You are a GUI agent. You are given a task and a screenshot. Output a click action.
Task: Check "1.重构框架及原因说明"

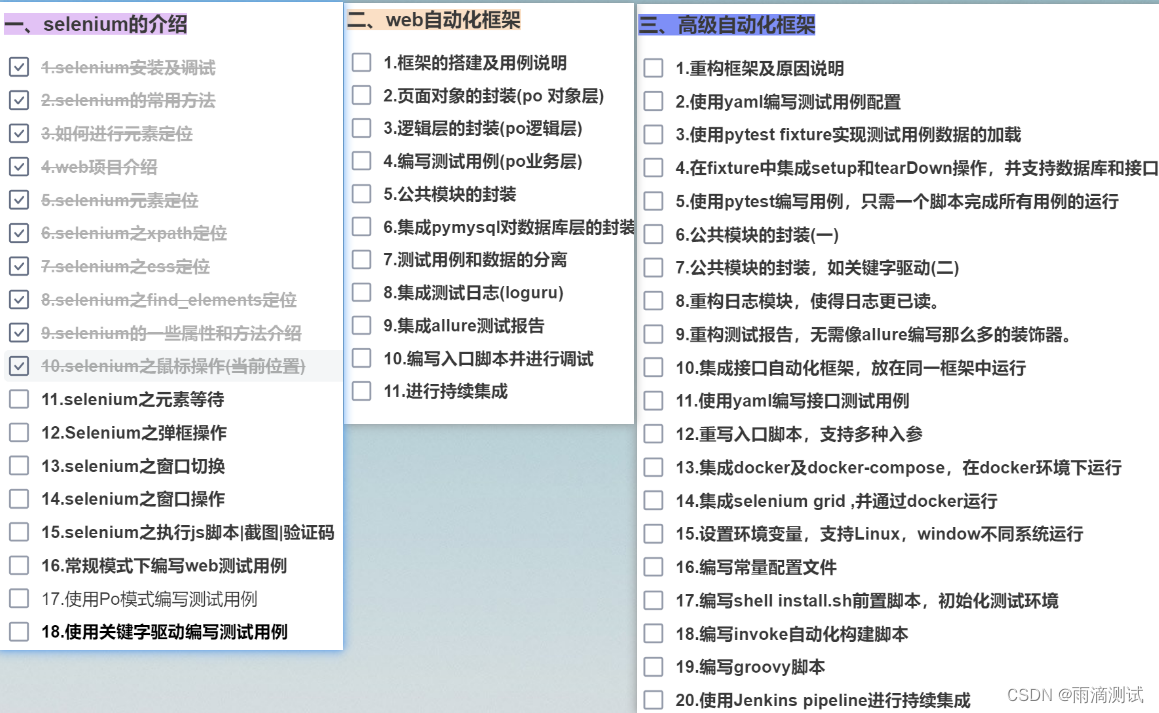tap(654, 68)
